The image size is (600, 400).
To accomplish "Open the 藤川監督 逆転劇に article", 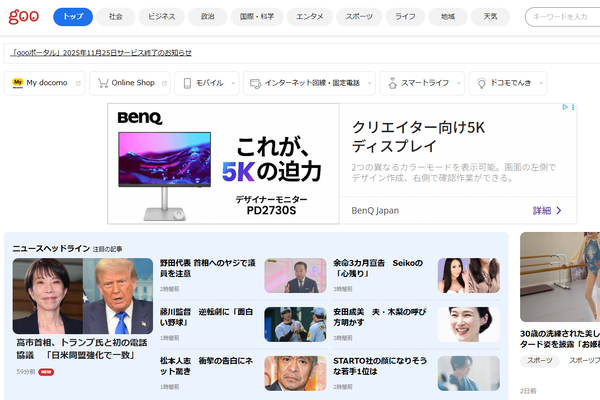I will coord(207,317).
